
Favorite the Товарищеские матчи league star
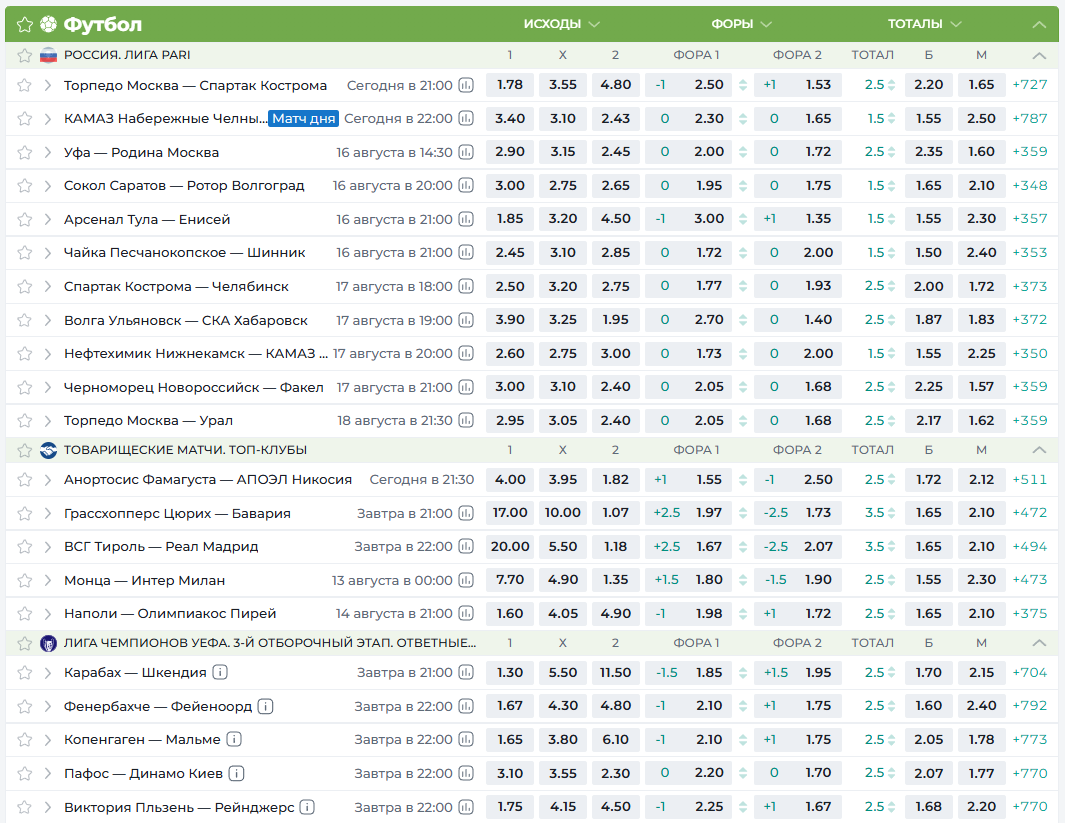click(x=24, y=450)
